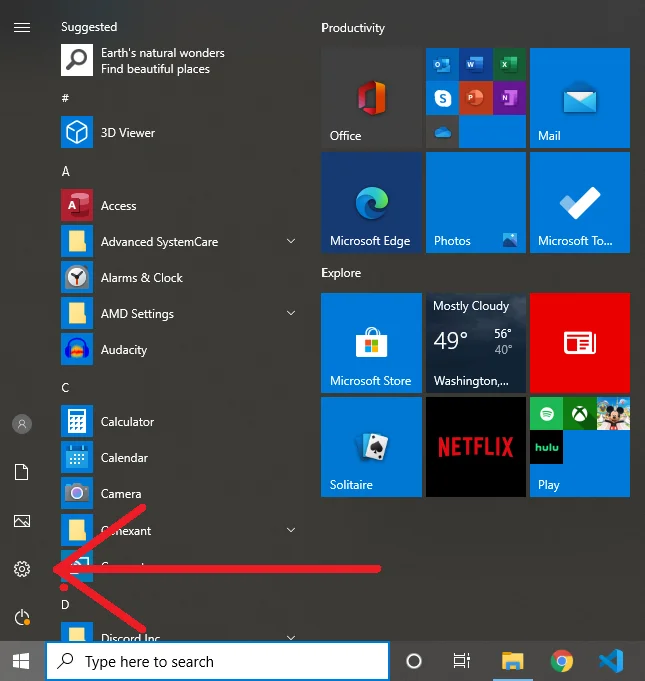
Task: Click the Explore group header
Action: tap(341, 273)
